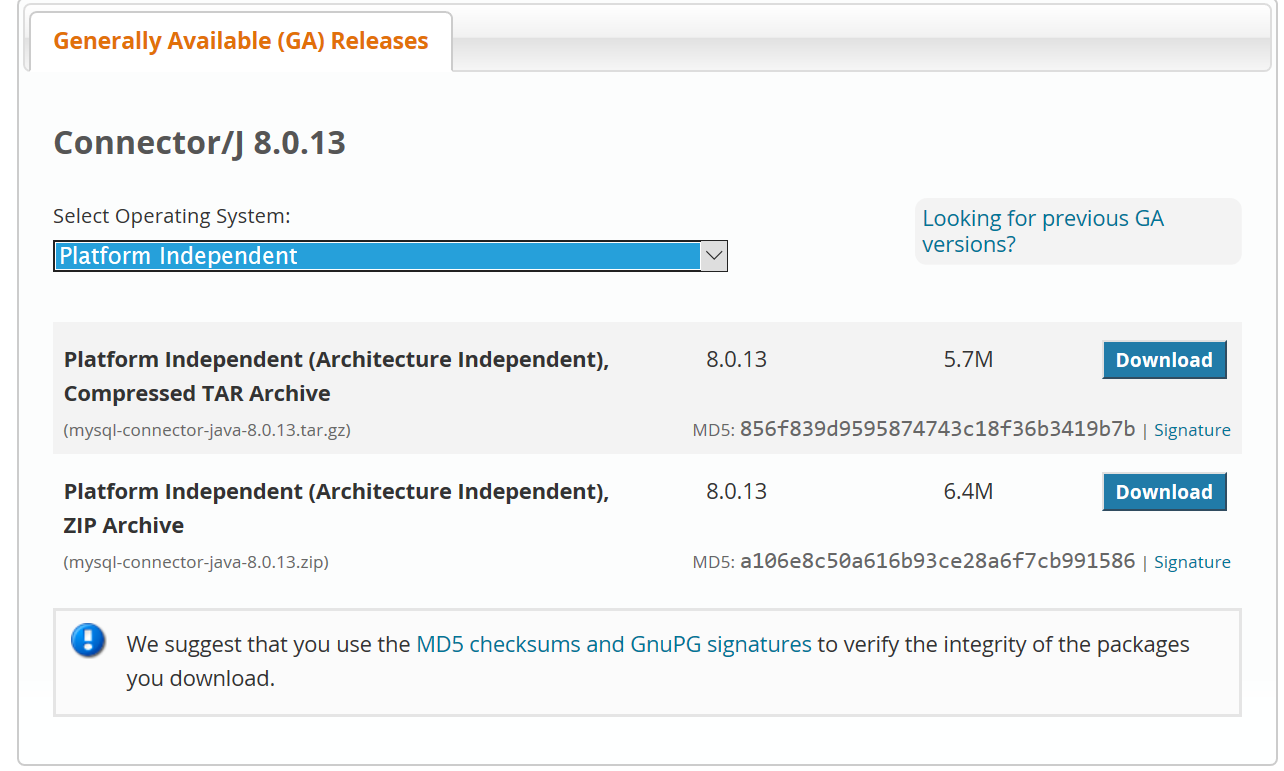Select the ZIP archive MD5 checksum text
Screen dimensions: 1284x771
[x=938, y=561]
